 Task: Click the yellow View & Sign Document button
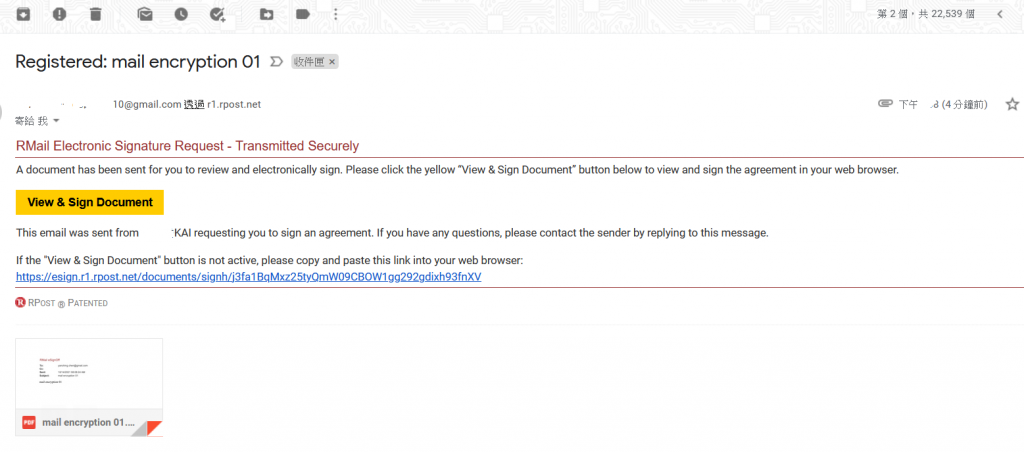[x=90, y=202]
